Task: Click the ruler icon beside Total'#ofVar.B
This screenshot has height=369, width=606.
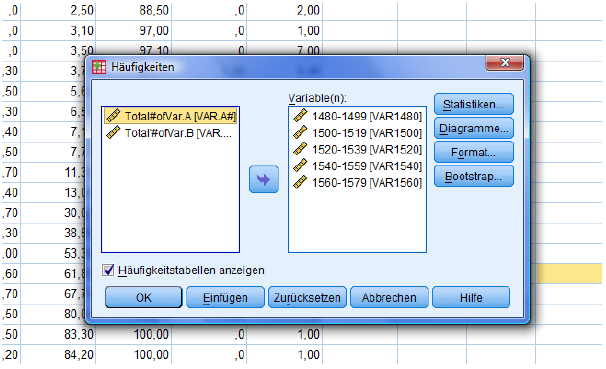Action: tap(113, 133)
